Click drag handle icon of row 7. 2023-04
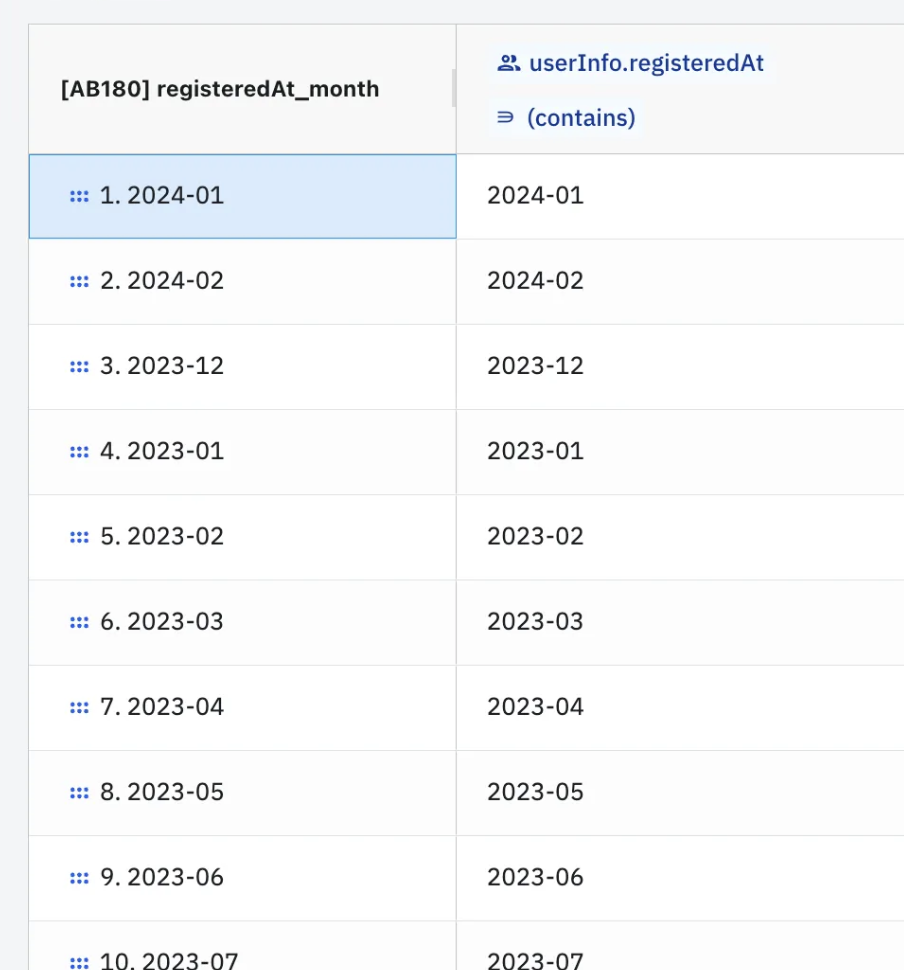 coord(79,708)
